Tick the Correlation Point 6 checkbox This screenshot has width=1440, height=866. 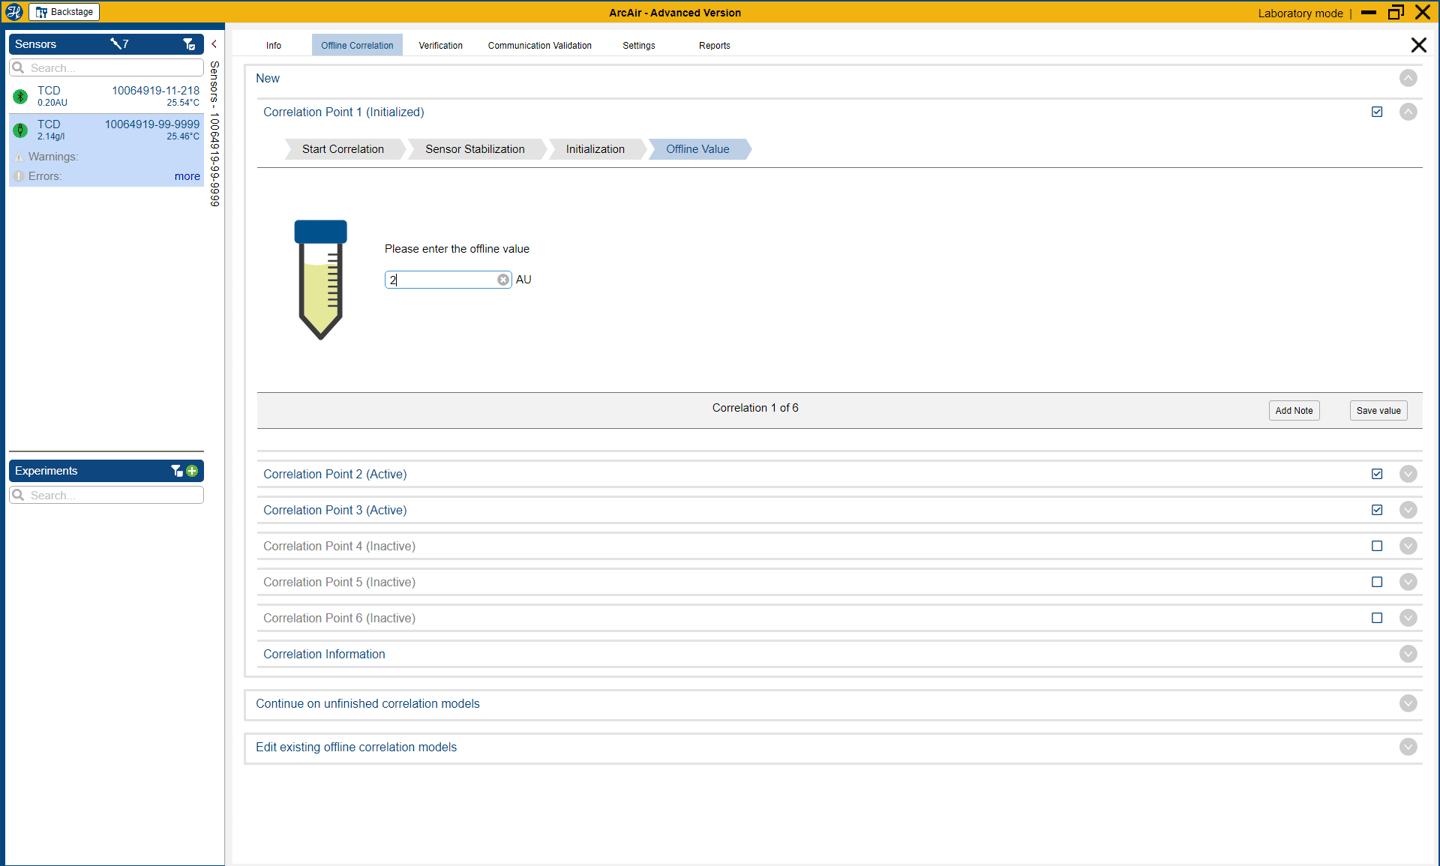pyautogui.click(x=1377, y=618)
